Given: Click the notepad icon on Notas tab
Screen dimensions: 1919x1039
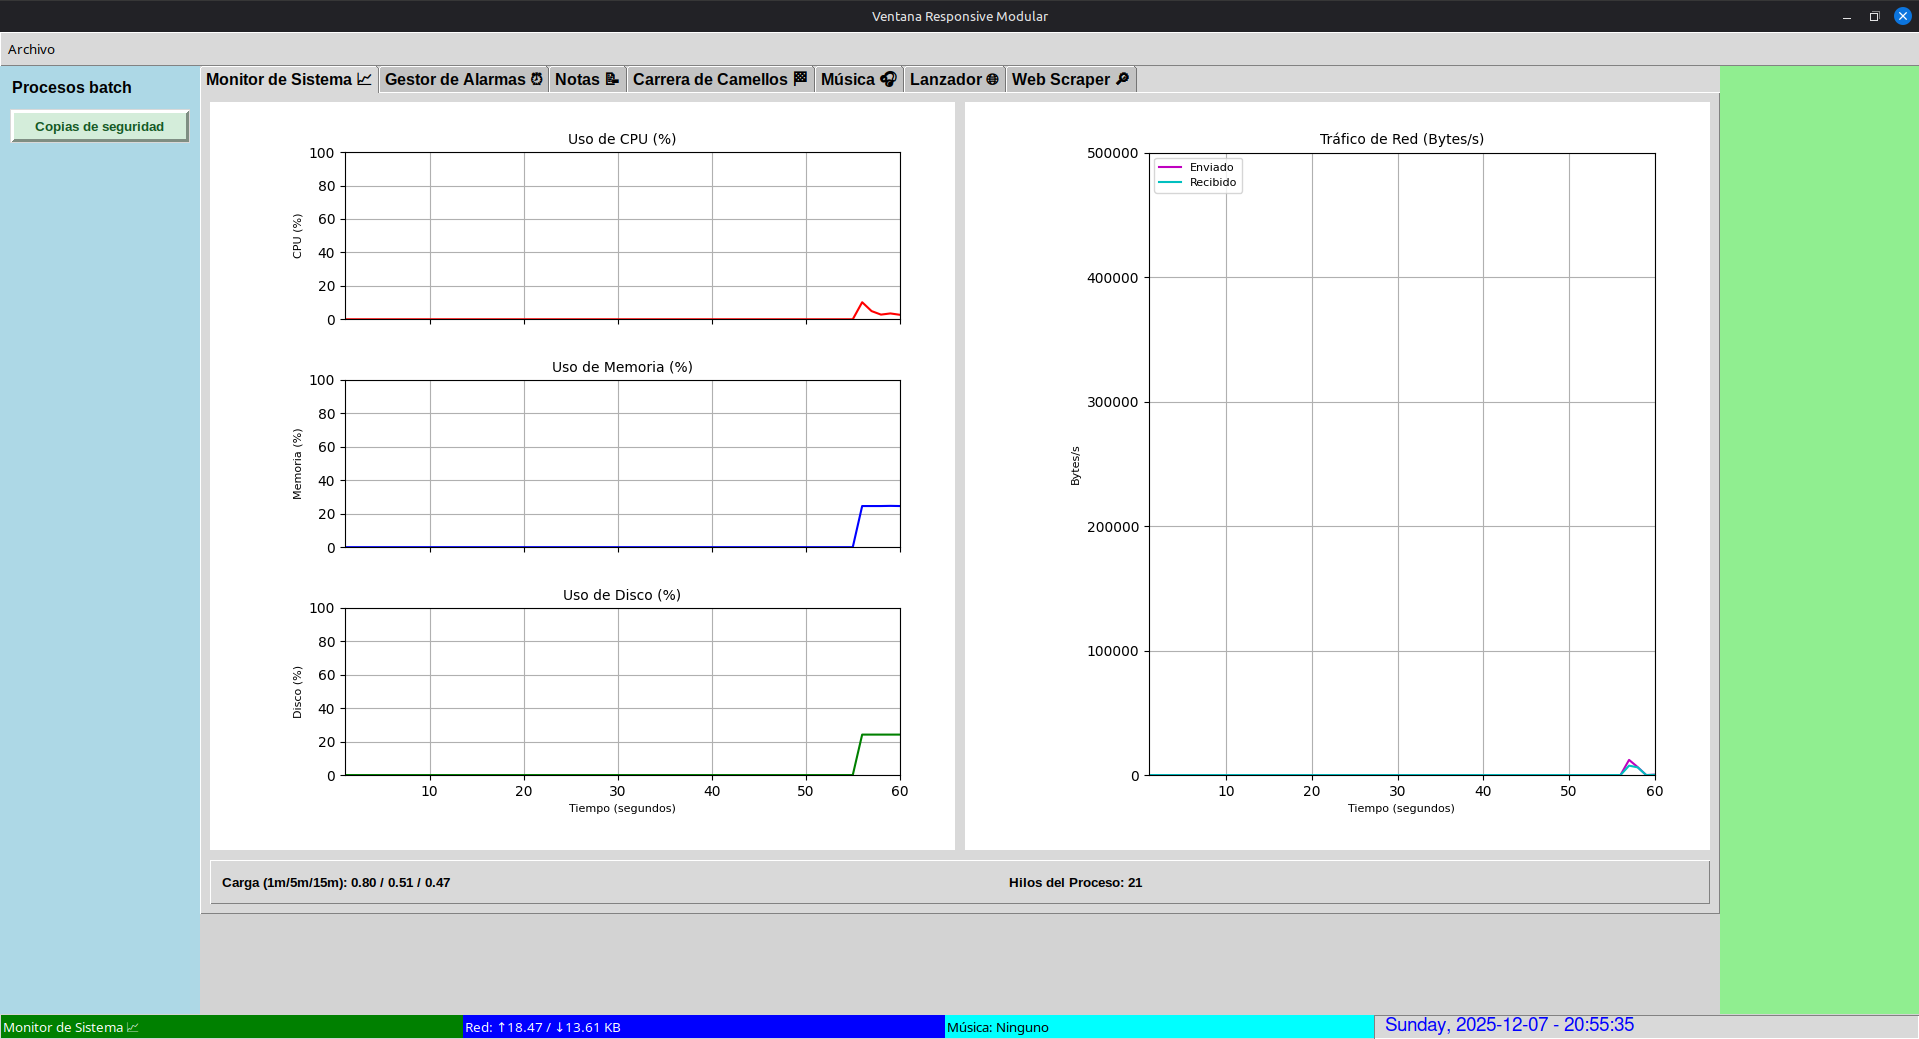Looking at the screenshot, I should click(x=612, y=79).
